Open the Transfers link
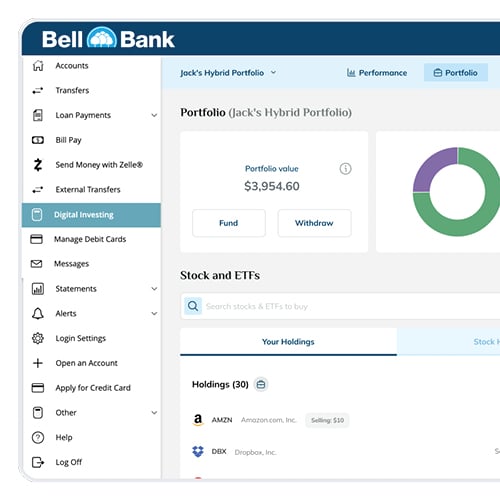The height and width of the screenshot is (500, 500). coord(72,90)
